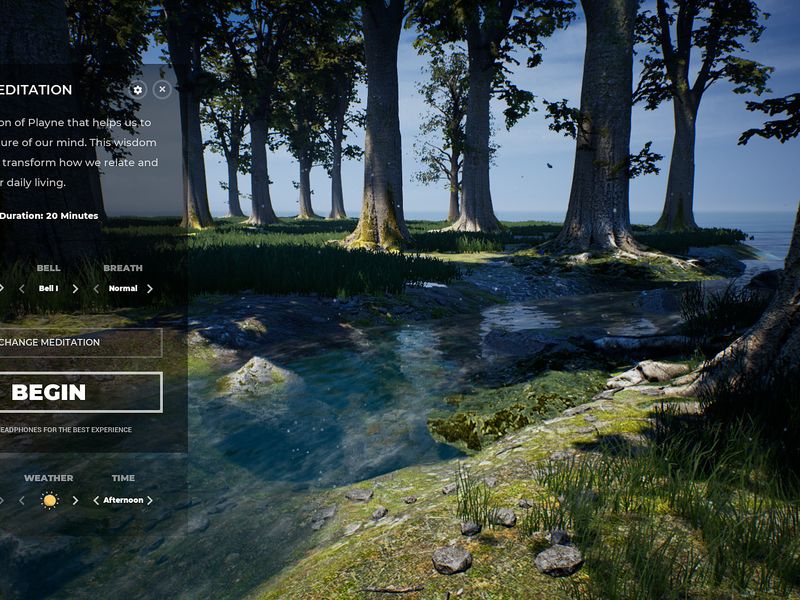Select next bell sound

pyautogui.click(x=75, y=289)
